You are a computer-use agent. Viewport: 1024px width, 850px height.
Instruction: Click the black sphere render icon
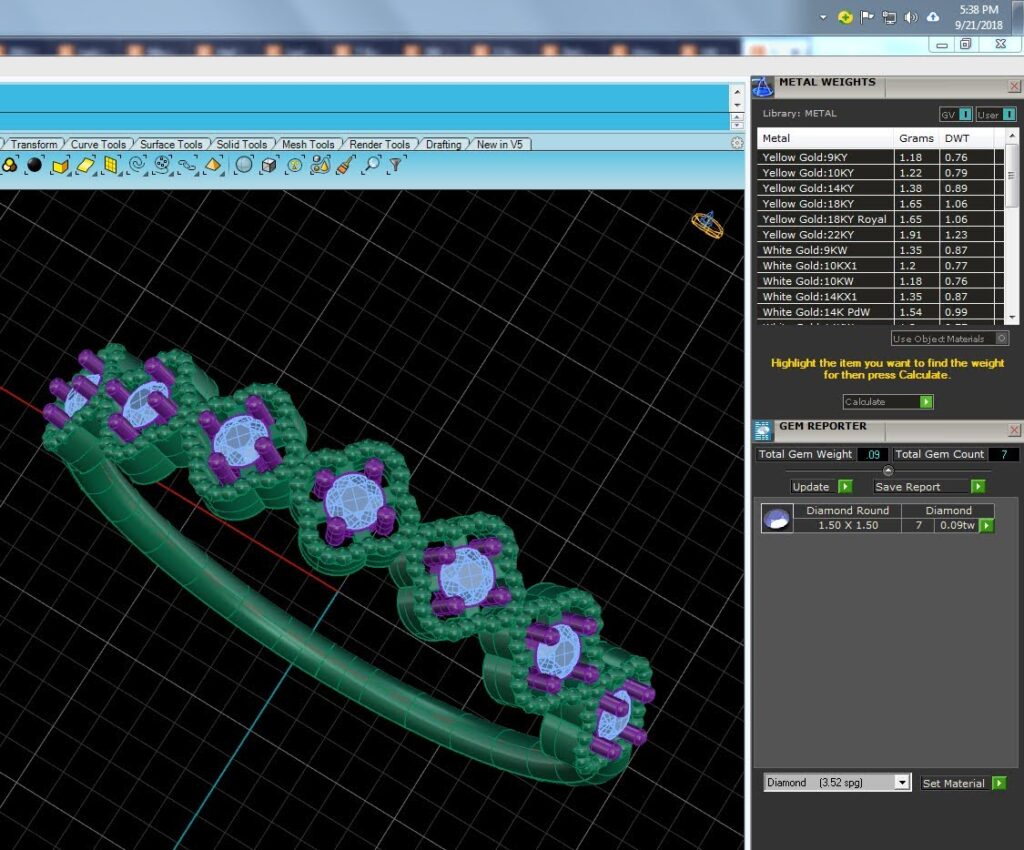(35, 165)
